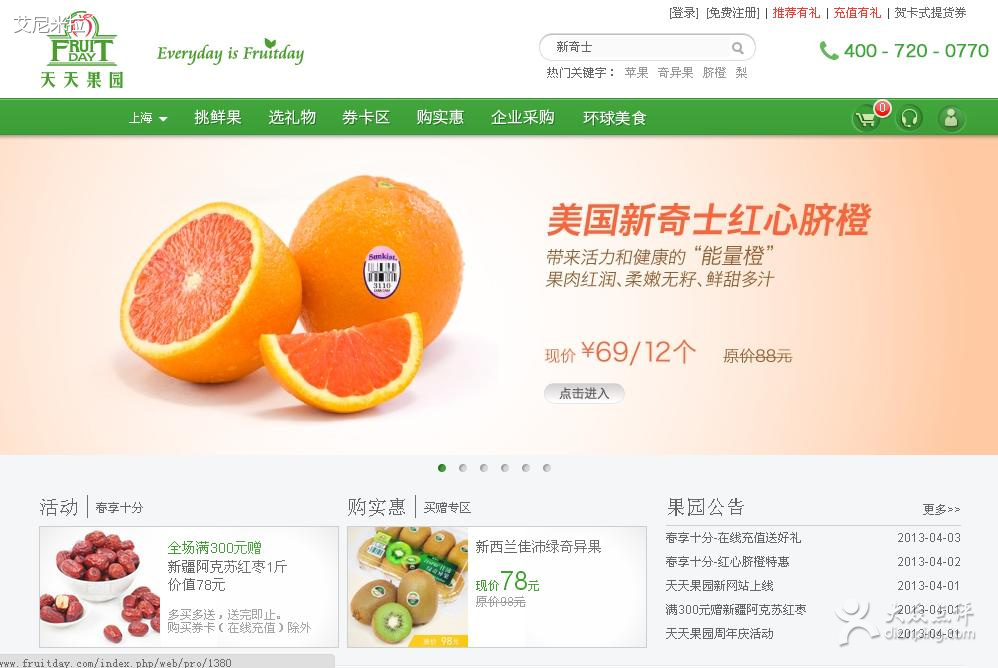Screen dimensions: 998x668
Task: Click the kiwi fruit product image
Action: tap(408, 587)
